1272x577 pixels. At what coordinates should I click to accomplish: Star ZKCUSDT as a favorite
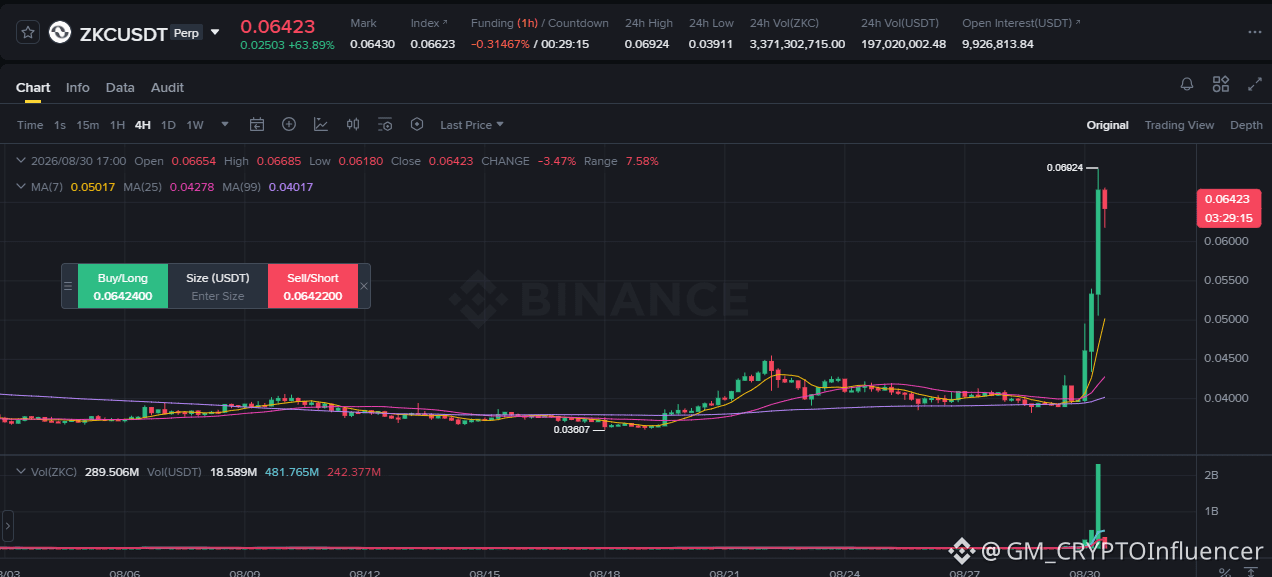click(28, 33)
